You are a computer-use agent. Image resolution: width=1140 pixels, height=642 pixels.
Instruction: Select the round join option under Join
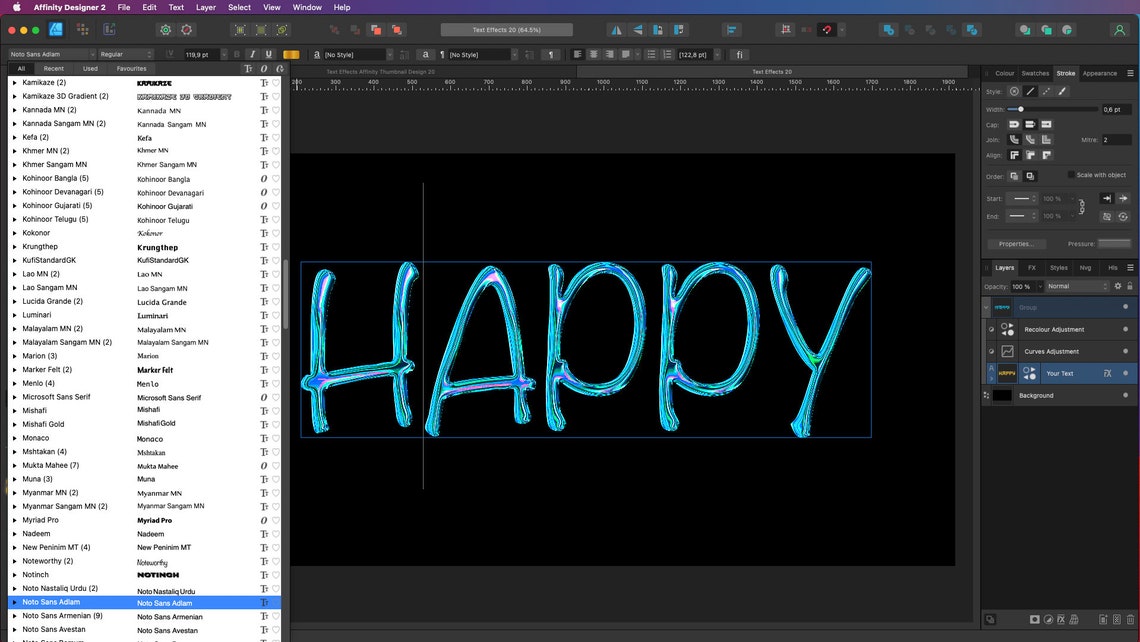(1030, 139)
